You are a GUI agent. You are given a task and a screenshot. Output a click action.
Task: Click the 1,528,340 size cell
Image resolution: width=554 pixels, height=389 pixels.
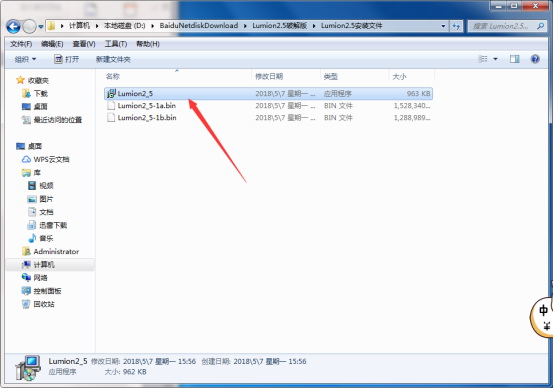coord(412,106)
